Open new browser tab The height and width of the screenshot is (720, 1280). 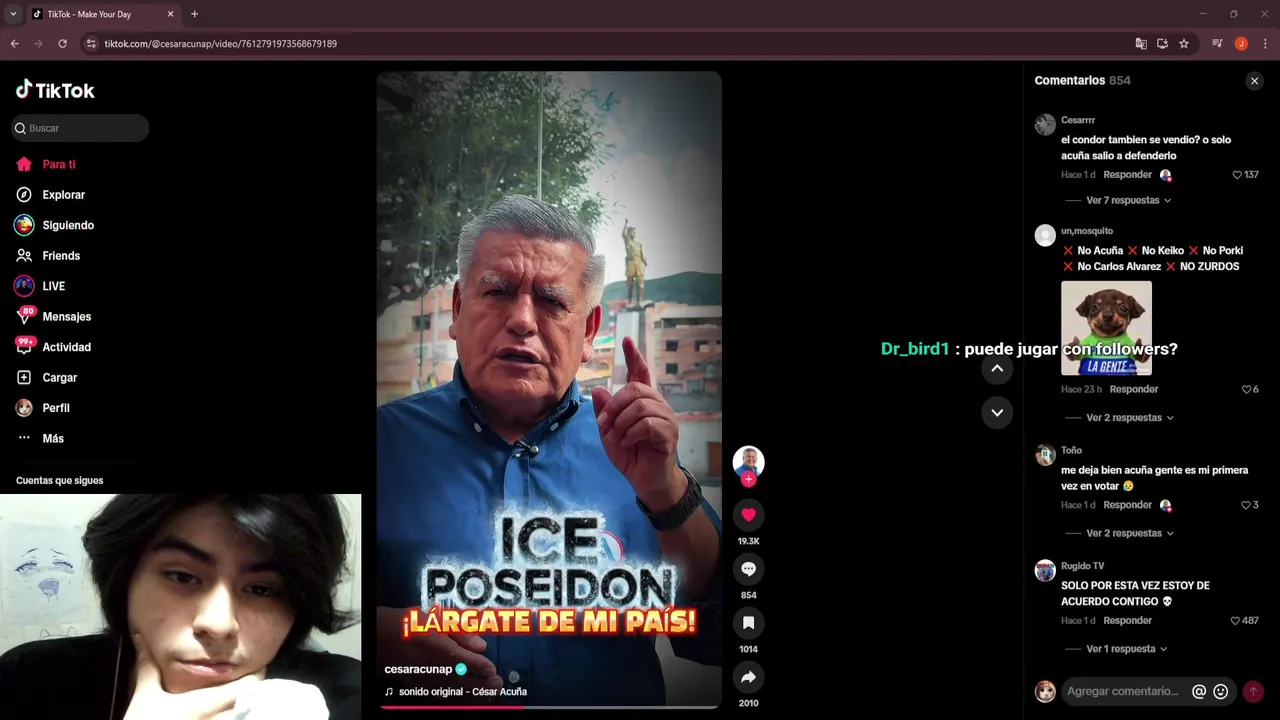[194, 14]
